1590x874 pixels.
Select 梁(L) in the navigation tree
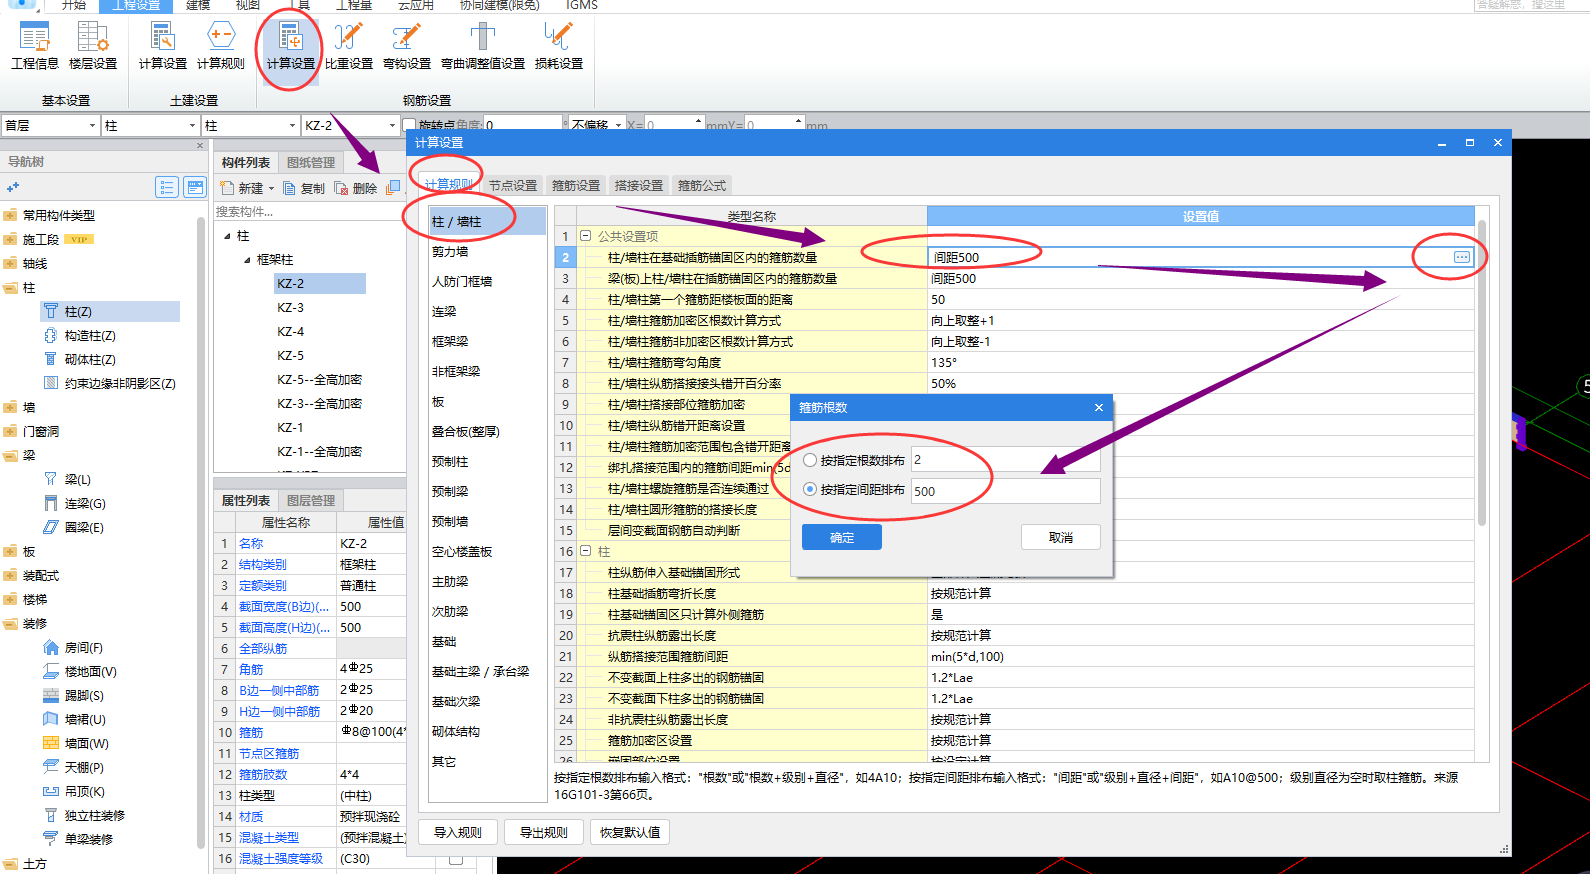coord(68,480)
